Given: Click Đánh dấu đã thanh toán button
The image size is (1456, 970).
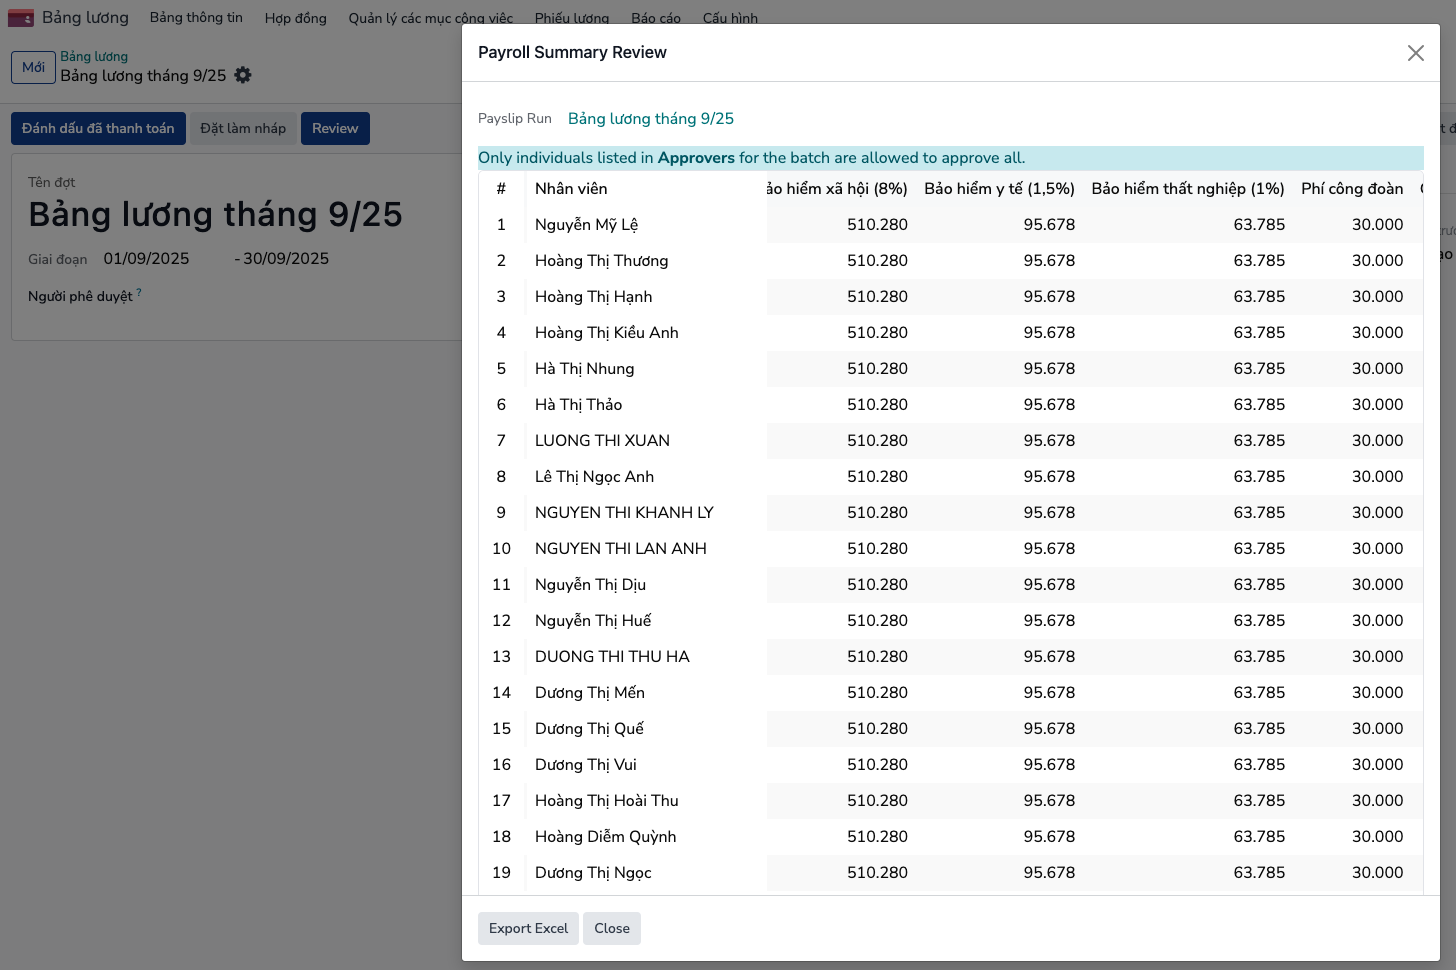Looking at the screenshot, I should [x=98, y=128].
